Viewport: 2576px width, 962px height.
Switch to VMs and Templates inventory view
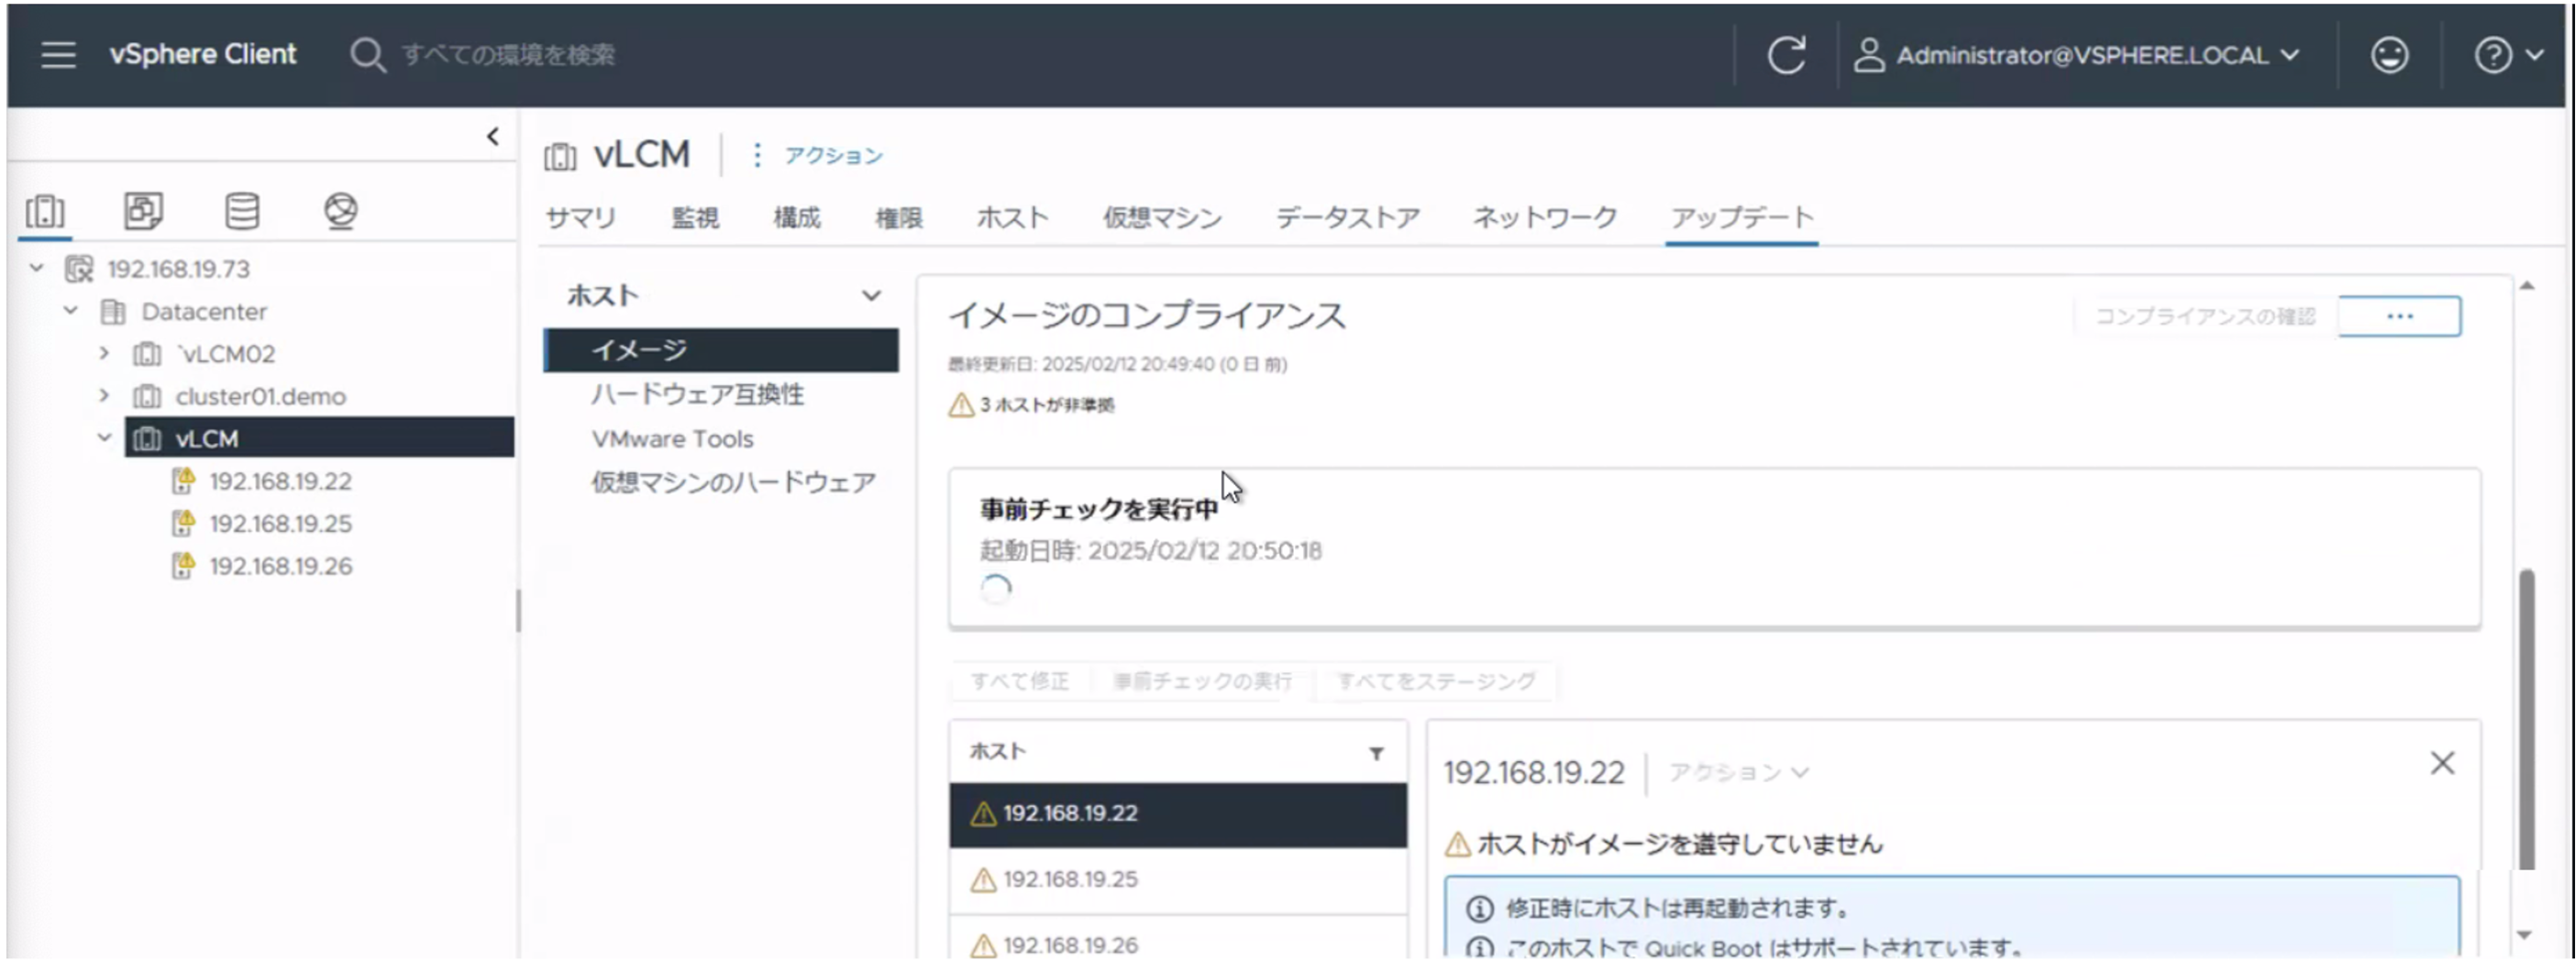[x=143, y=211]
